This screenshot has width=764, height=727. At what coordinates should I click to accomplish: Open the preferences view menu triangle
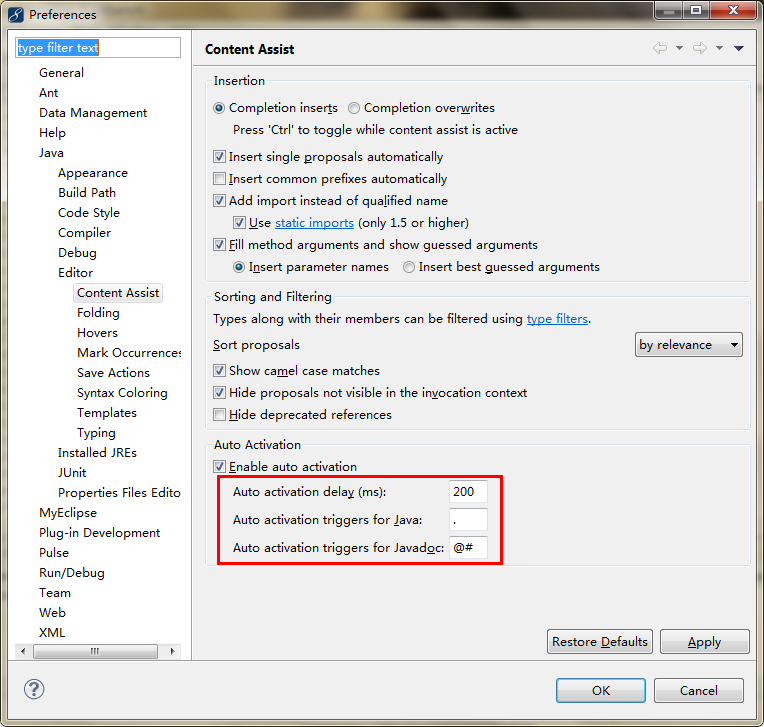(739, 48)
